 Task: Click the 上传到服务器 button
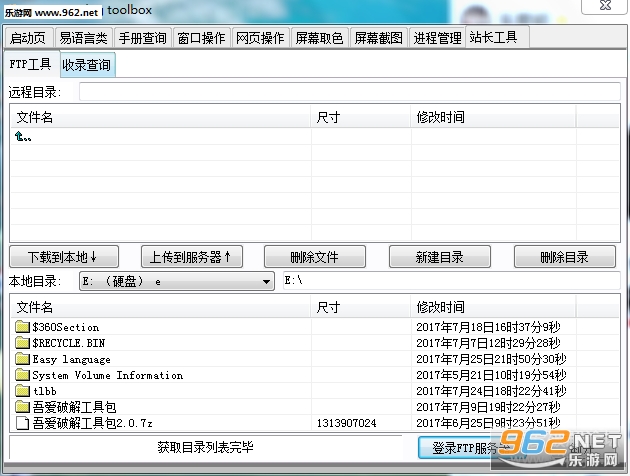click(x=192, y=257)
